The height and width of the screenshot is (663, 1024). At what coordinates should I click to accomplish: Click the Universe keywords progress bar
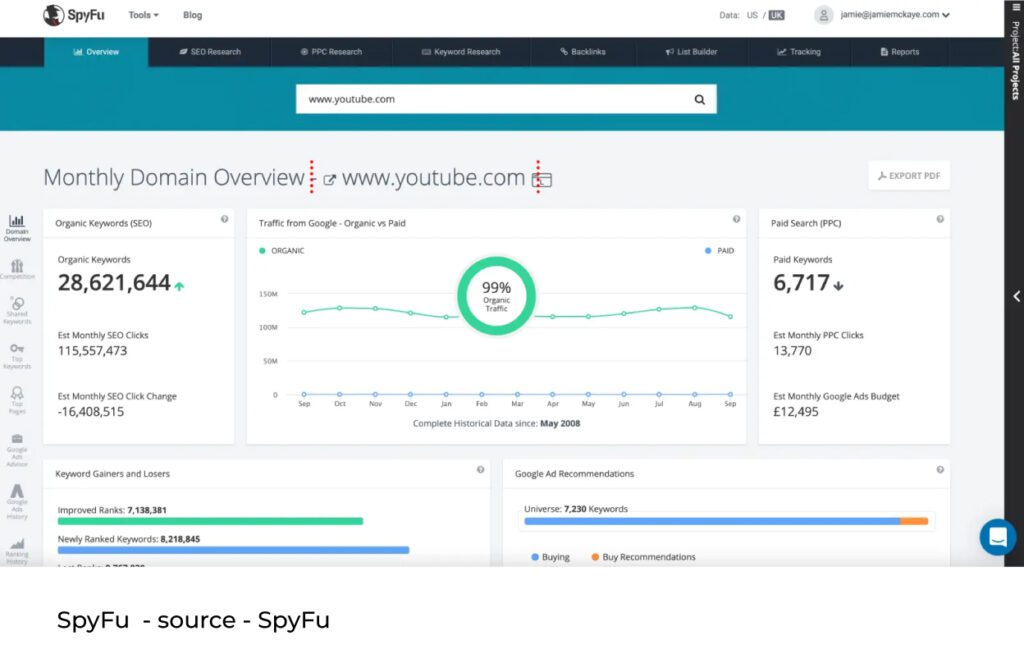click(726, 521)
